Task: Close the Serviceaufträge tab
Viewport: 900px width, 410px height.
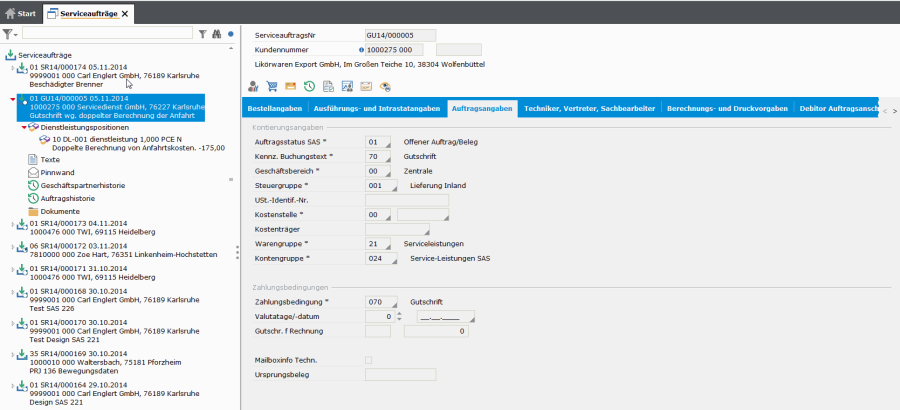Action: pos(125,14)
